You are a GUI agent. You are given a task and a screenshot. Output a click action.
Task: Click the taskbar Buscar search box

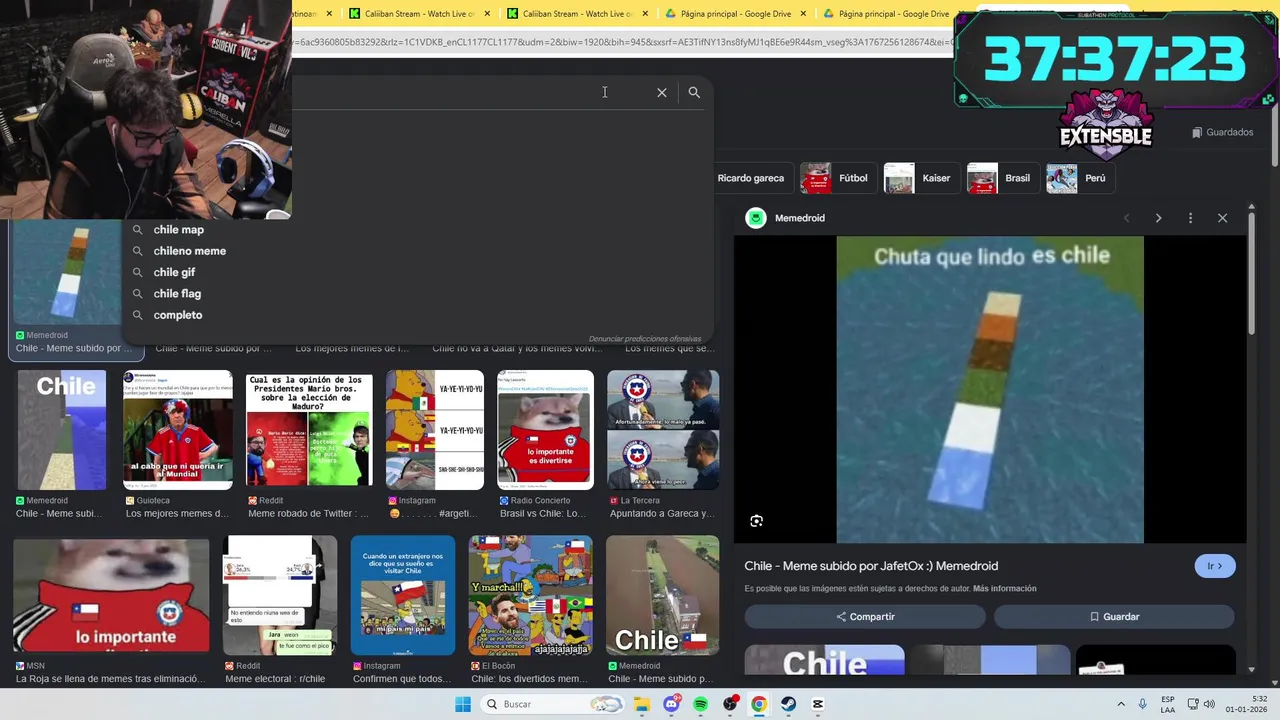551,704
